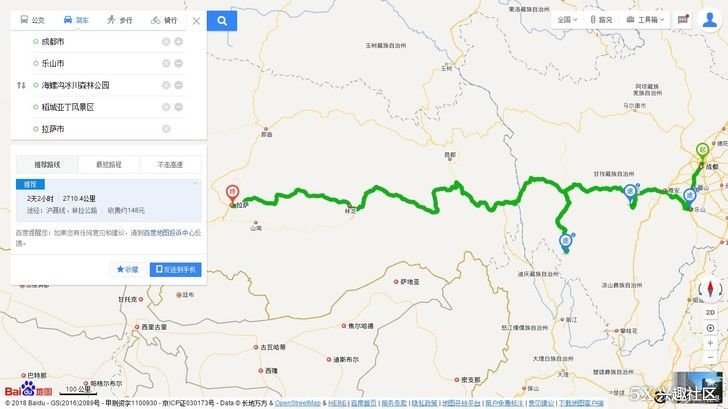Click the 拉萨市 destination input field
Viewport: 728px width, 409px height.
[x=98, y=129]
